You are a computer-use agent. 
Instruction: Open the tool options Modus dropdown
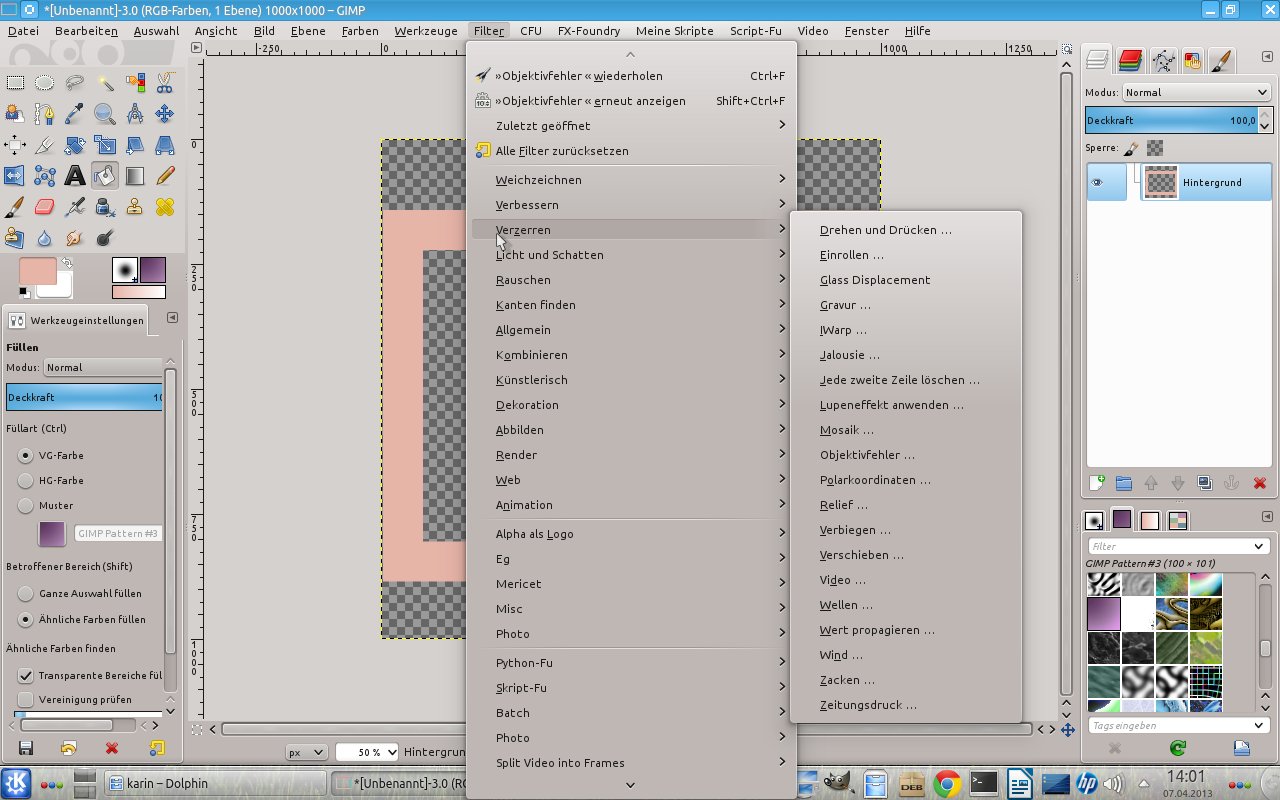click(x=102, y=367)
